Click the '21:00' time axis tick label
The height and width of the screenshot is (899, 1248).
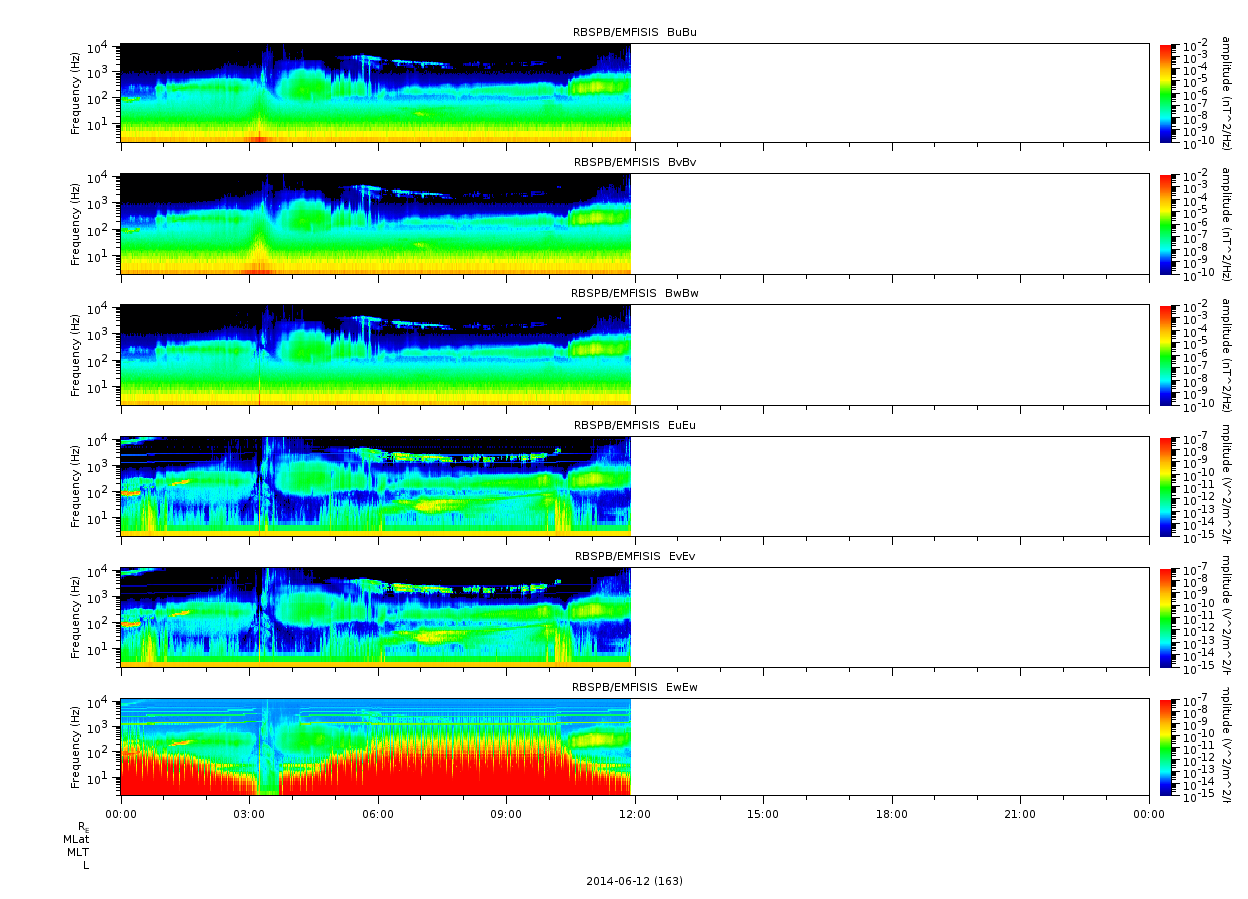pyautogui.click(x=1020, y=814)
